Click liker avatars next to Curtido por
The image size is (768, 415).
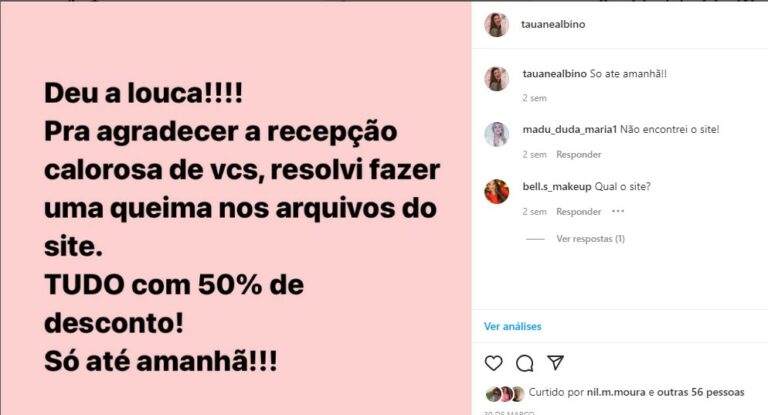(505, 393)
